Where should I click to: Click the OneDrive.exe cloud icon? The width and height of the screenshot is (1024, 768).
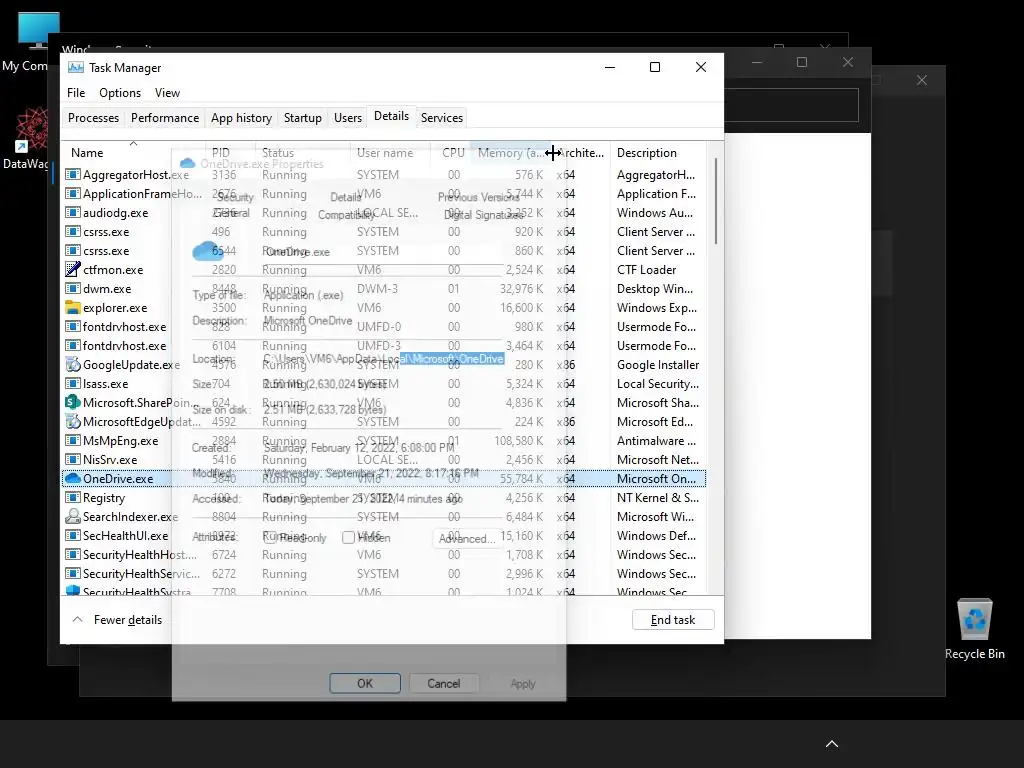pyautogui.click(x=72, y=478)
